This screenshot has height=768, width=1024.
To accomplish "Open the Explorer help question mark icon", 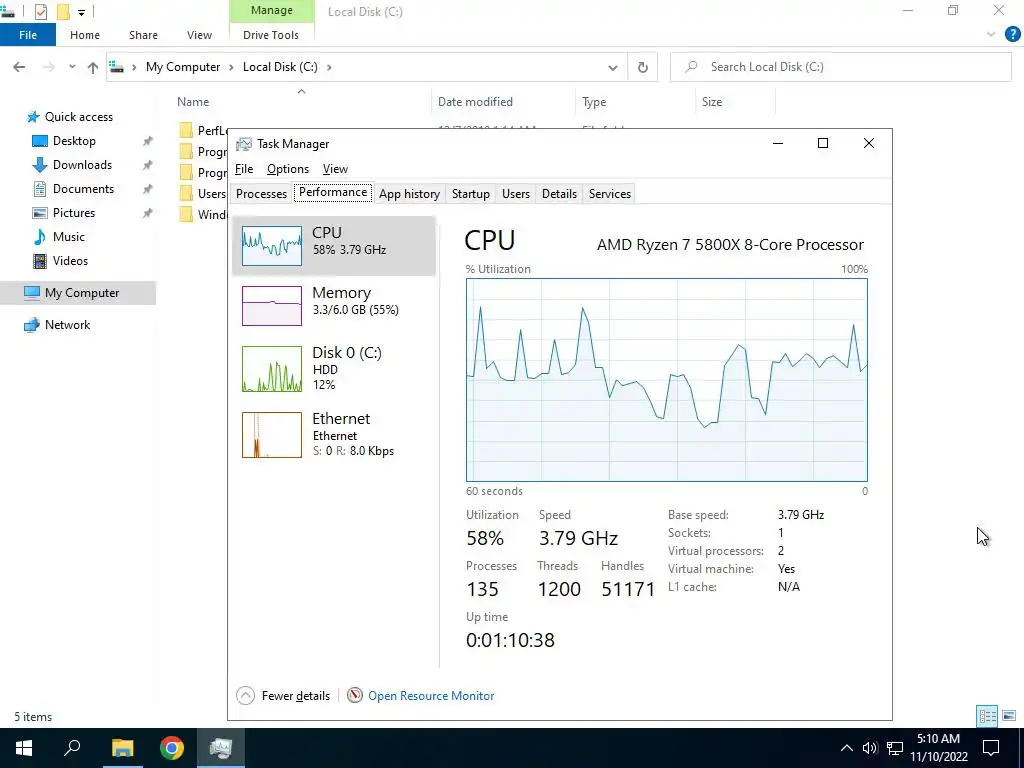I will pos(1012,35).
